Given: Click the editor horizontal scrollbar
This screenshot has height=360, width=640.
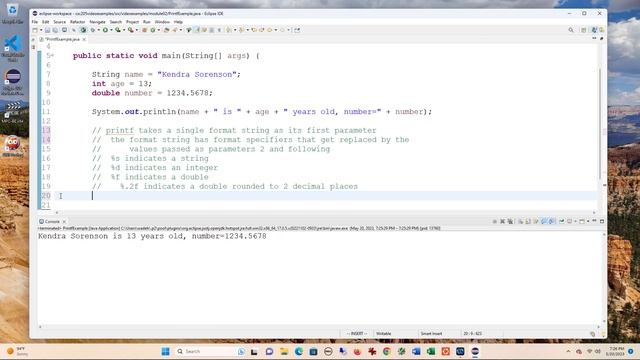Looking at the screenshot, I should [325, 212].
